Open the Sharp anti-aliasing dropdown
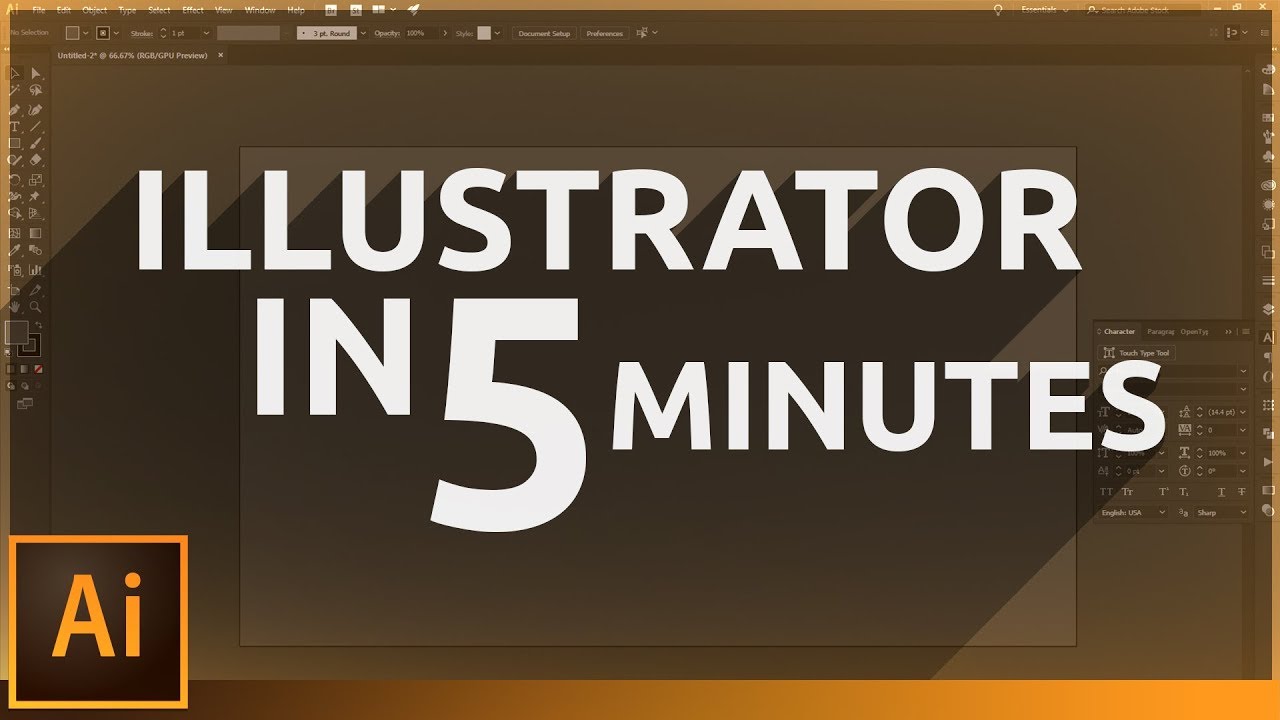Viewport: 1280px width, 720px height. [x=1222, y=513]
